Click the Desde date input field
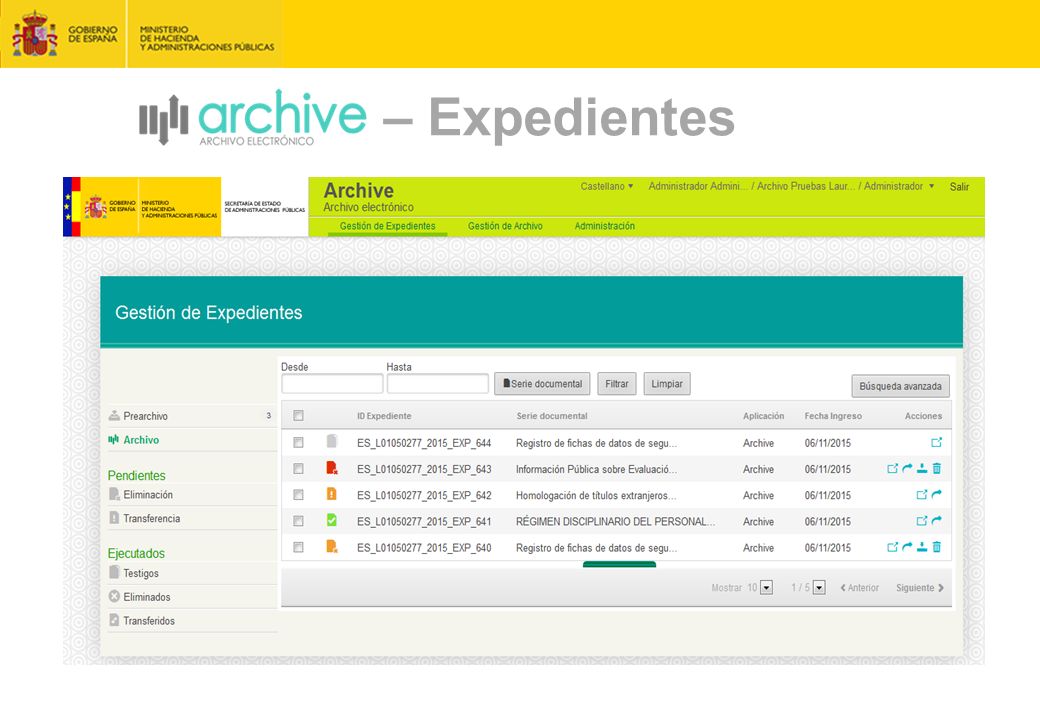Image resolution: width=1040 pixels, height=720 pixels. click(332, 384)
